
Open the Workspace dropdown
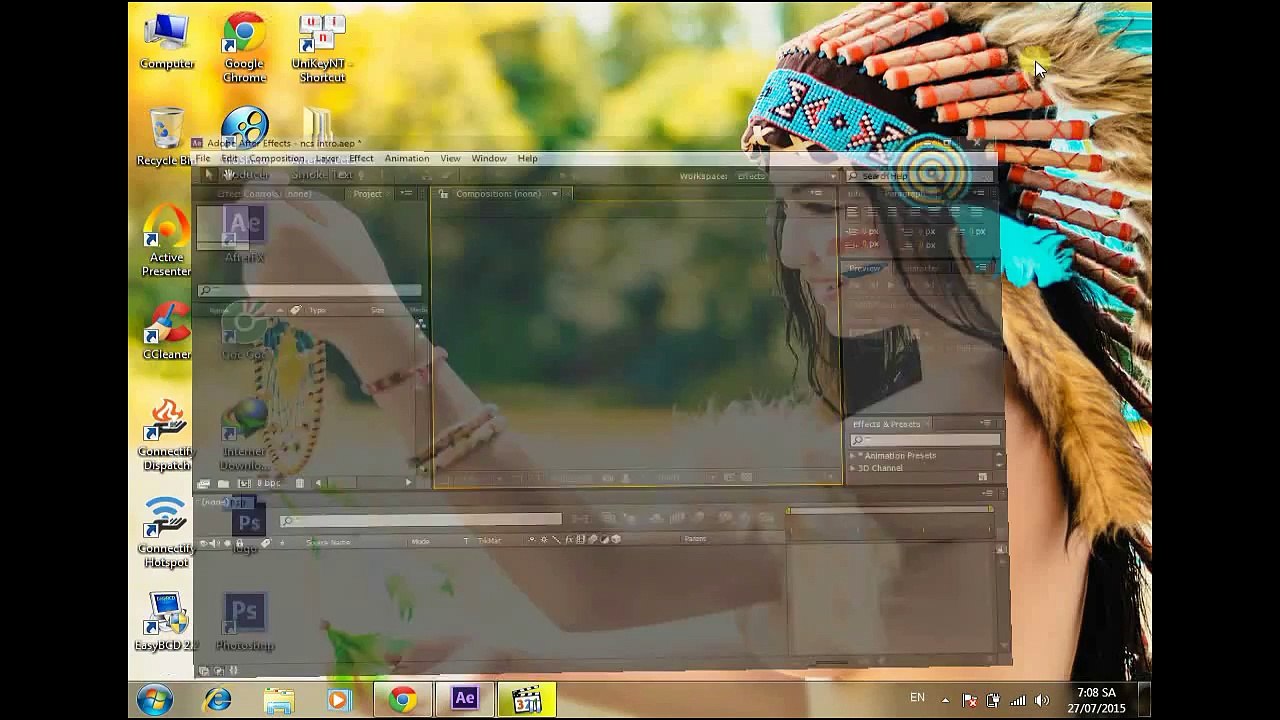coord(785,176)
